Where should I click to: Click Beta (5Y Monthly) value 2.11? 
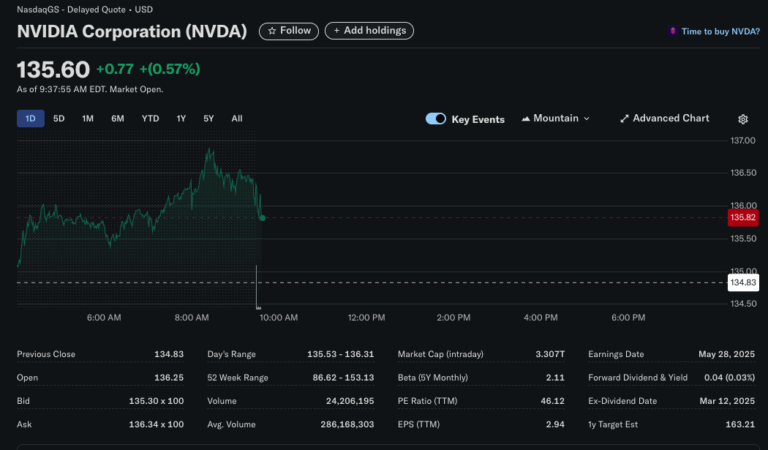coord(555,378)
